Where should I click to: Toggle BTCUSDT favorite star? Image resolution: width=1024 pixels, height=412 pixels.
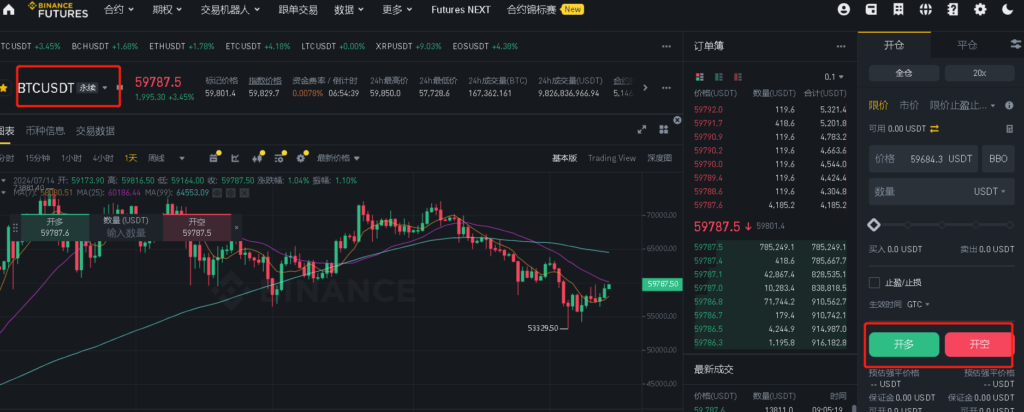coord(5,87)
